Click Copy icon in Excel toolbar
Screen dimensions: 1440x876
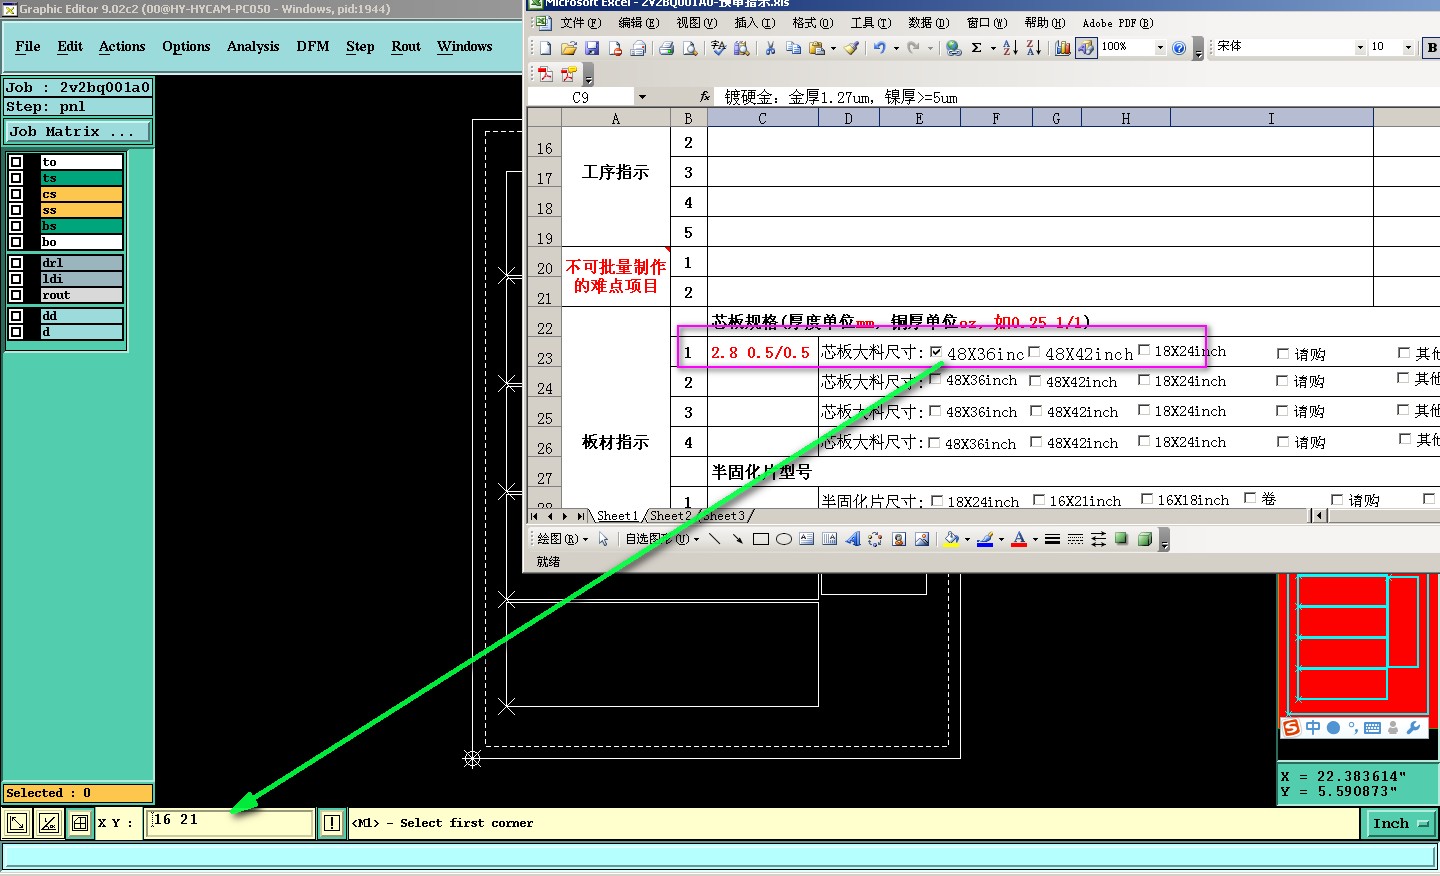[x=793, y=47]
